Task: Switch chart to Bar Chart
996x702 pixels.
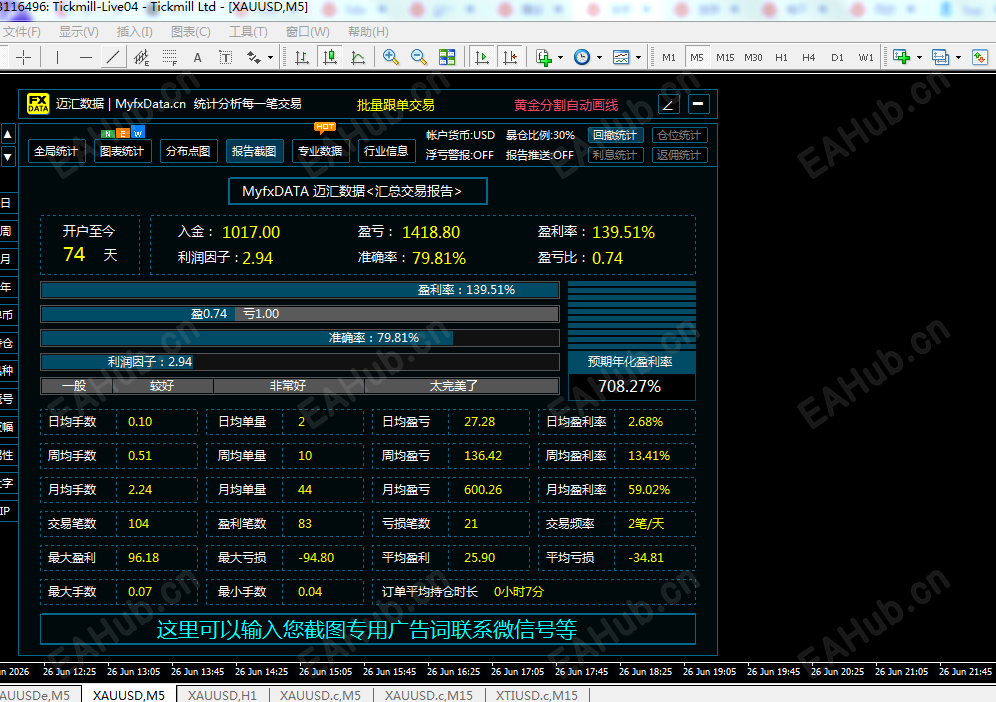Action: click(302, 58)
